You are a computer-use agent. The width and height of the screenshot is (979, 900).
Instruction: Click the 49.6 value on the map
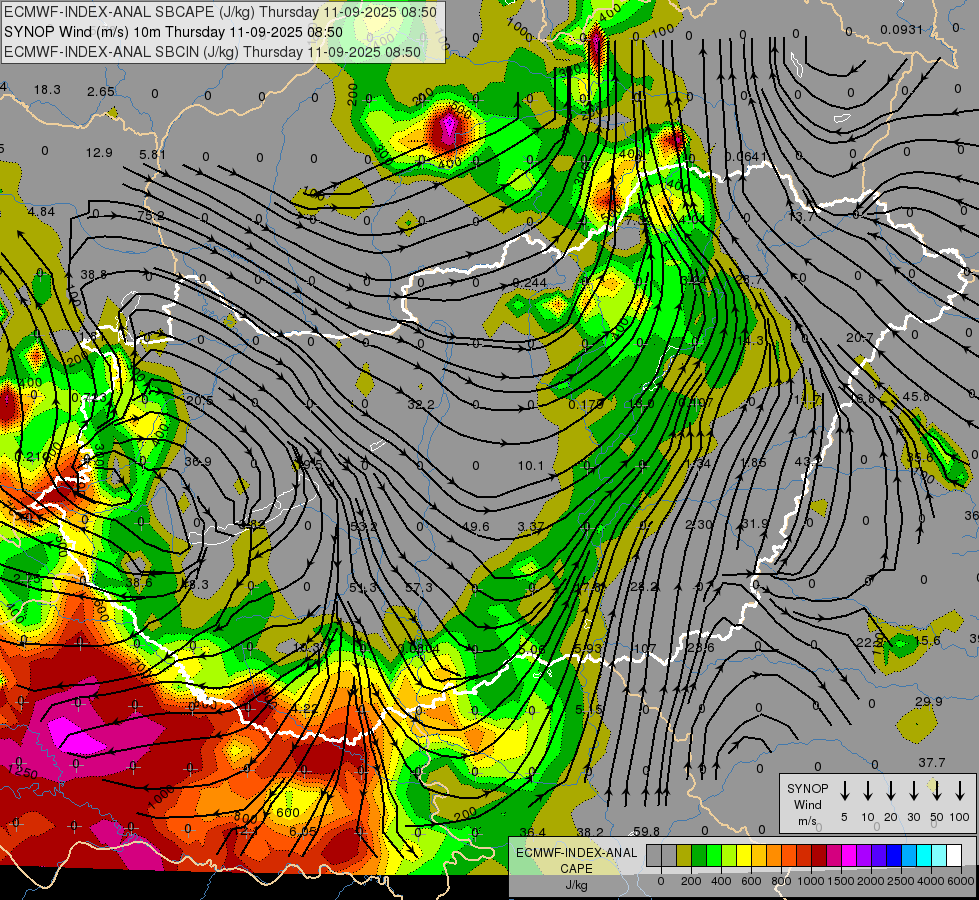[476, 526]
